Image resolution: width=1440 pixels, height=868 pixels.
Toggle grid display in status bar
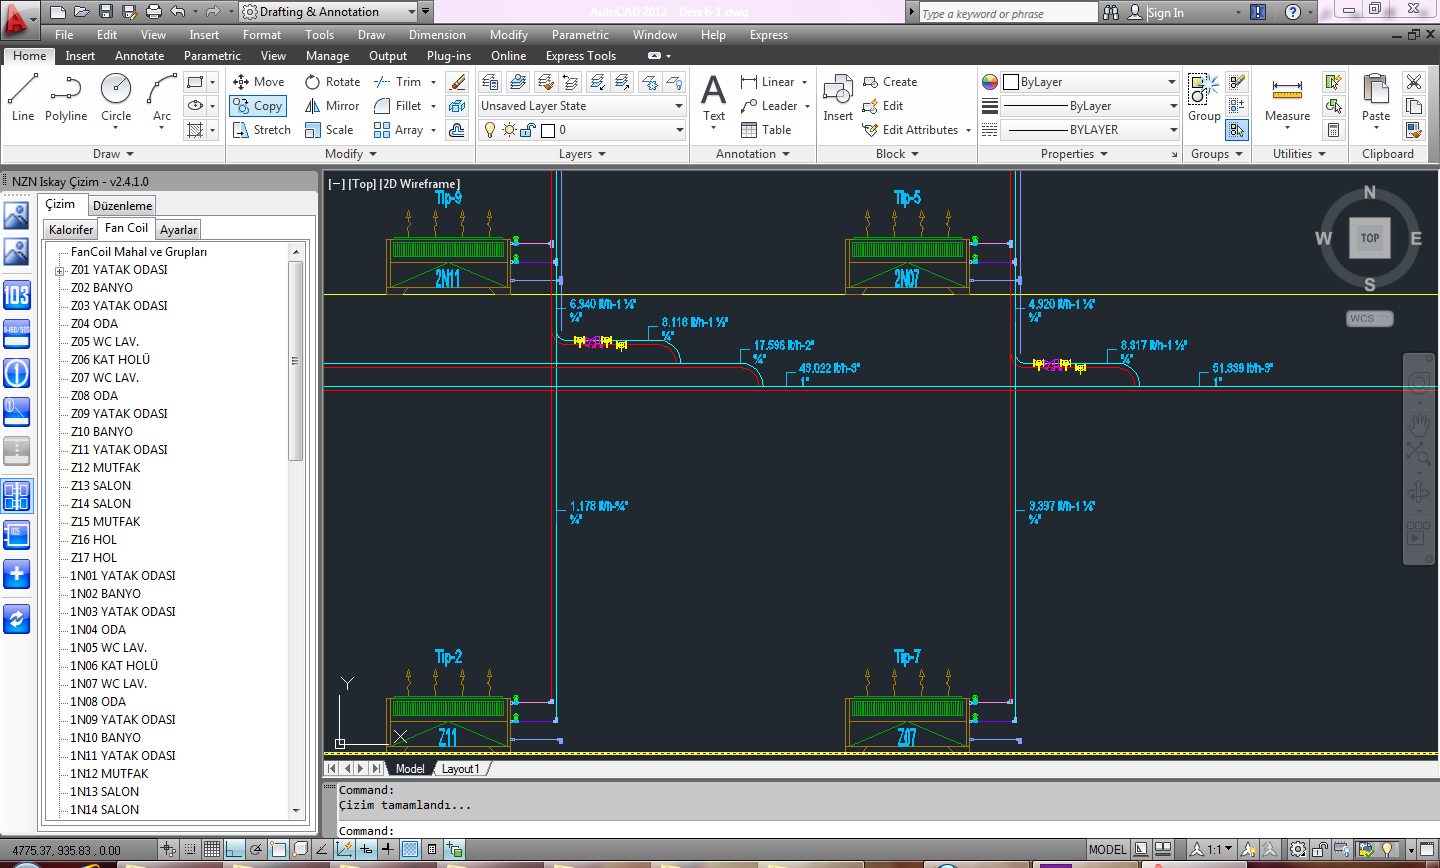pyautogui.click(x=212, y=850)
